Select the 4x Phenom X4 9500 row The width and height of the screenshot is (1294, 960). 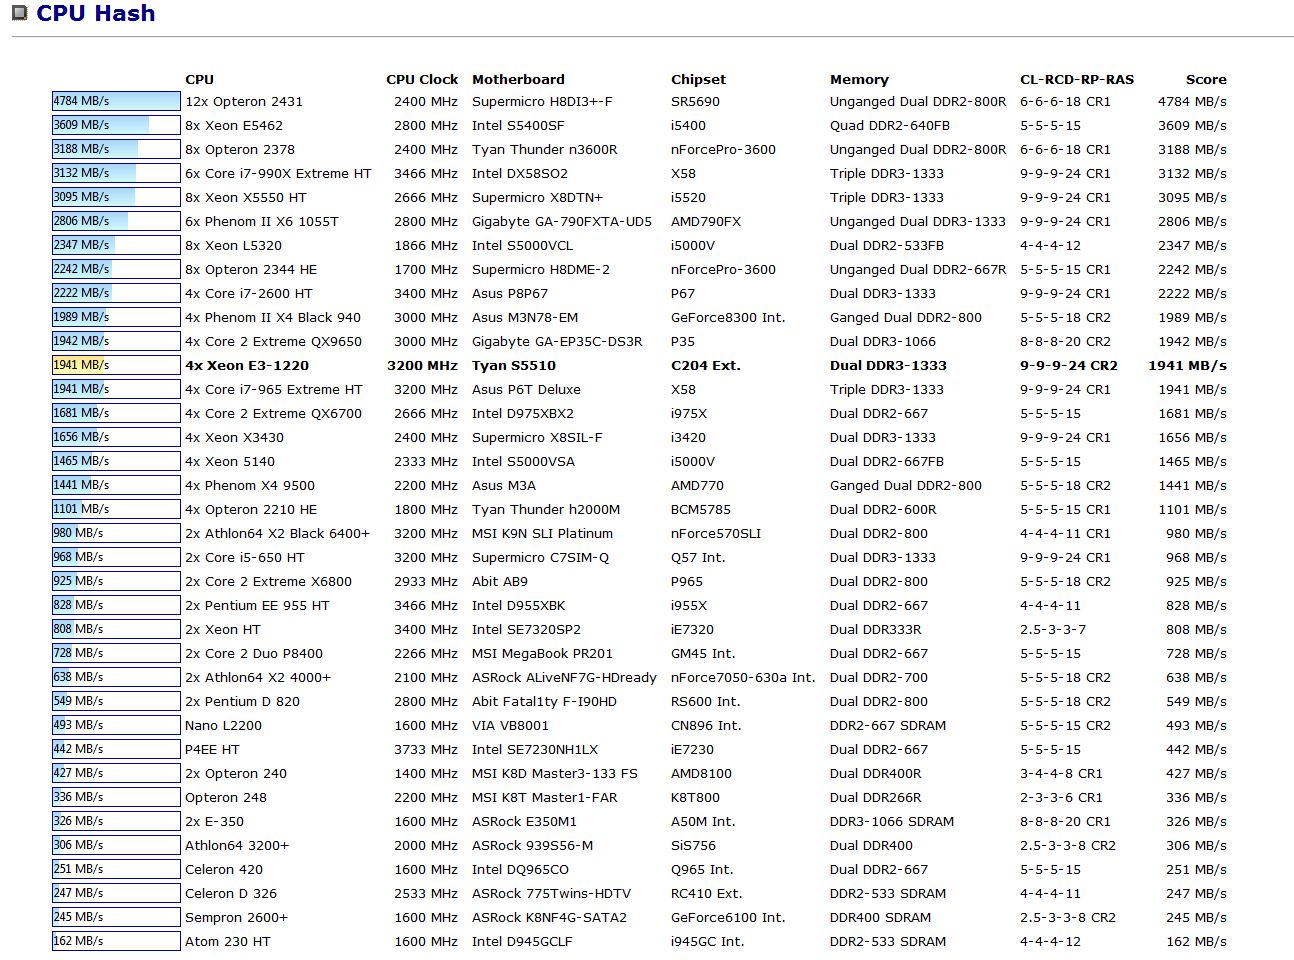640,485
